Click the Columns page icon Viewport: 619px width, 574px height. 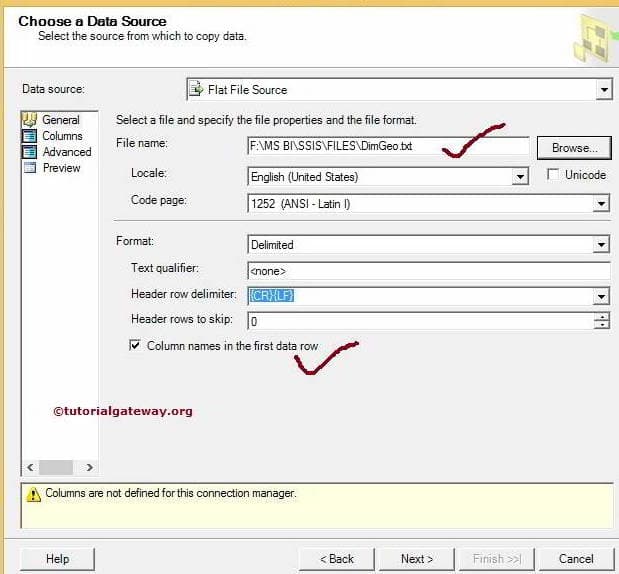30,136
